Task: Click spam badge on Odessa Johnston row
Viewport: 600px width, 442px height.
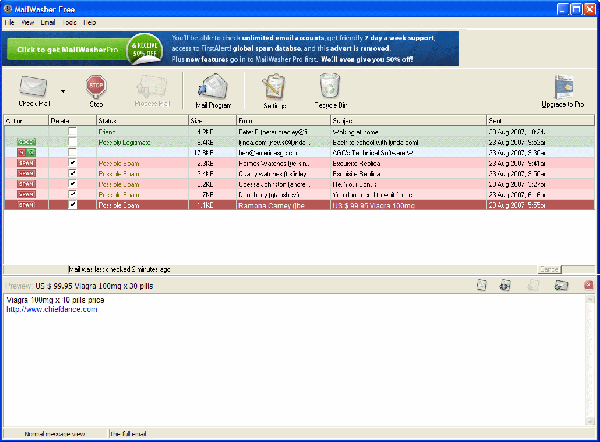Action: 26,184
